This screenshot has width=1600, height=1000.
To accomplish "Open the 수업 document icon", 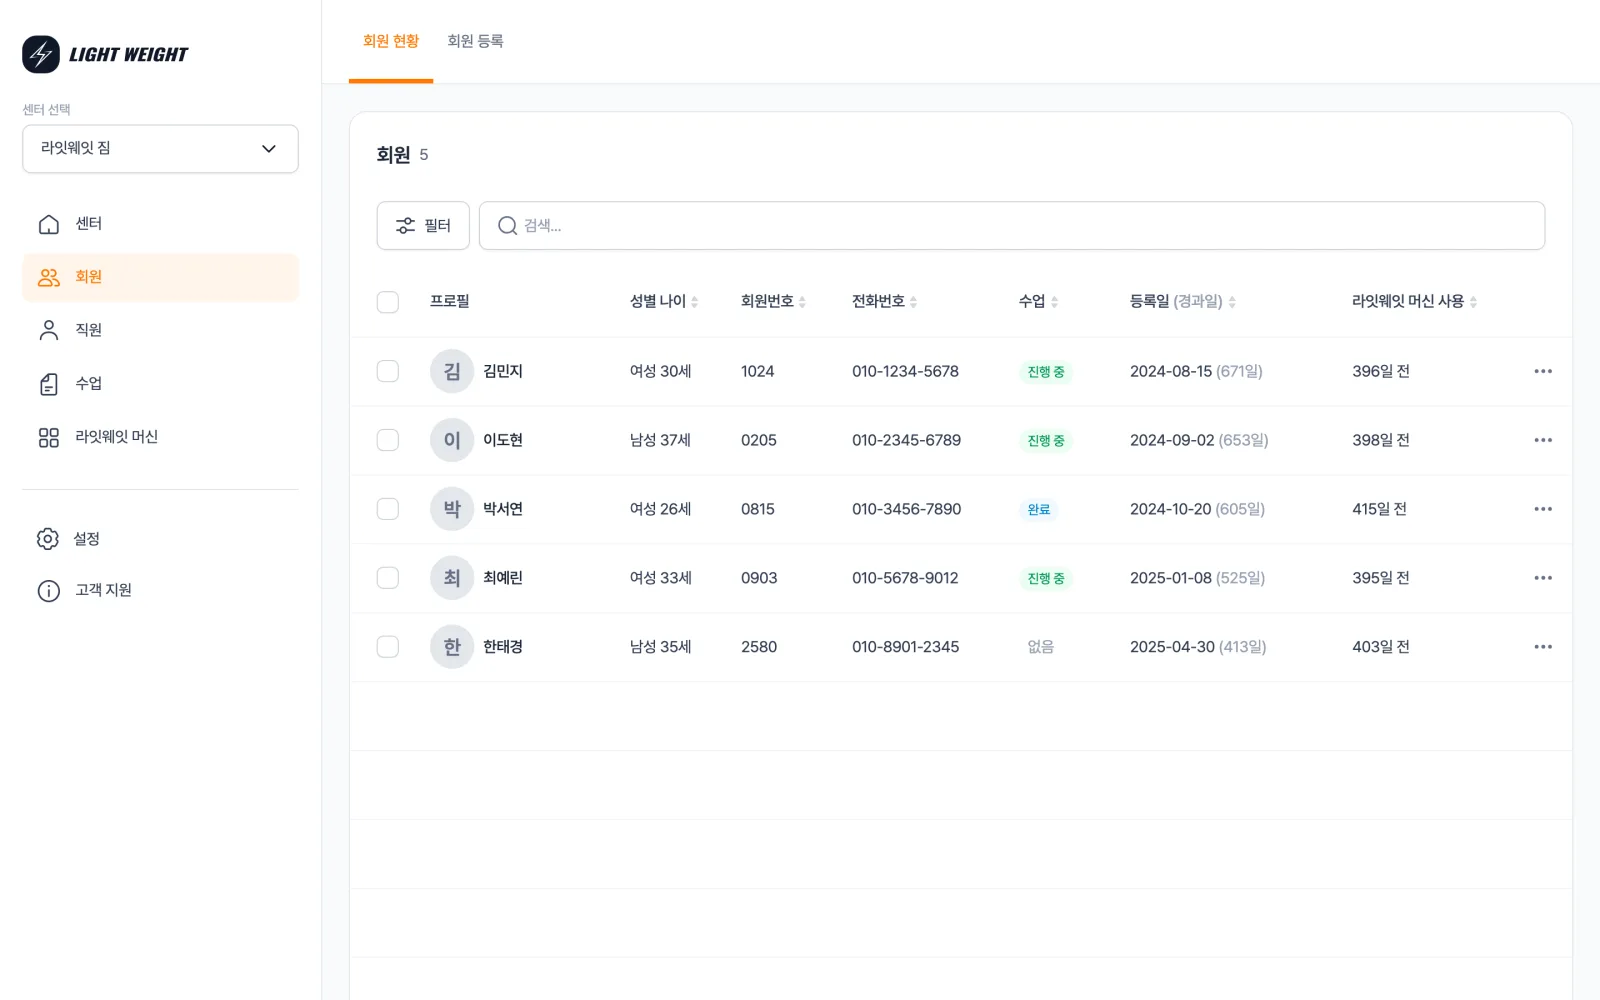I will coord(48,384).
